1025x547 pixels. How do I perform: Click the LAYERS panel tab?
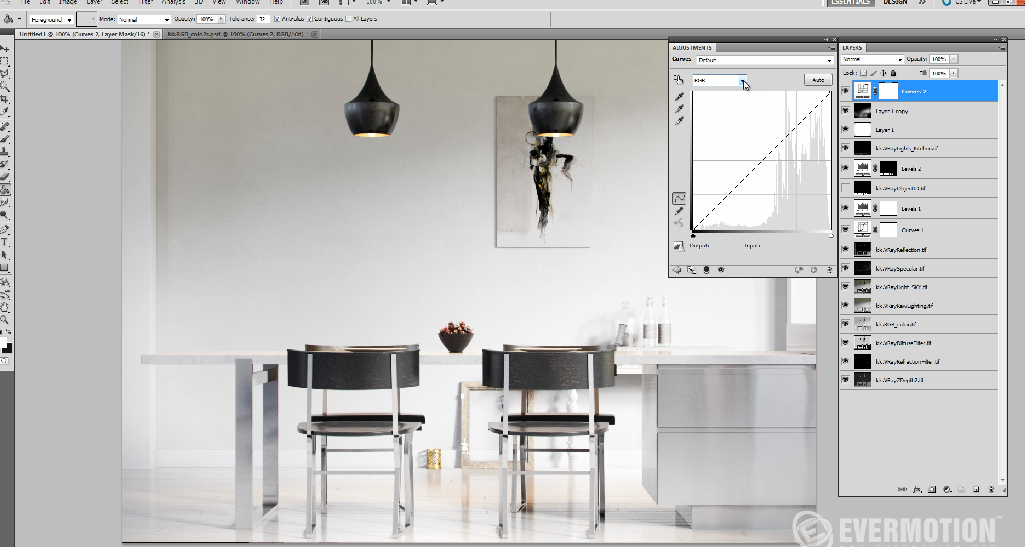[852, 48]
